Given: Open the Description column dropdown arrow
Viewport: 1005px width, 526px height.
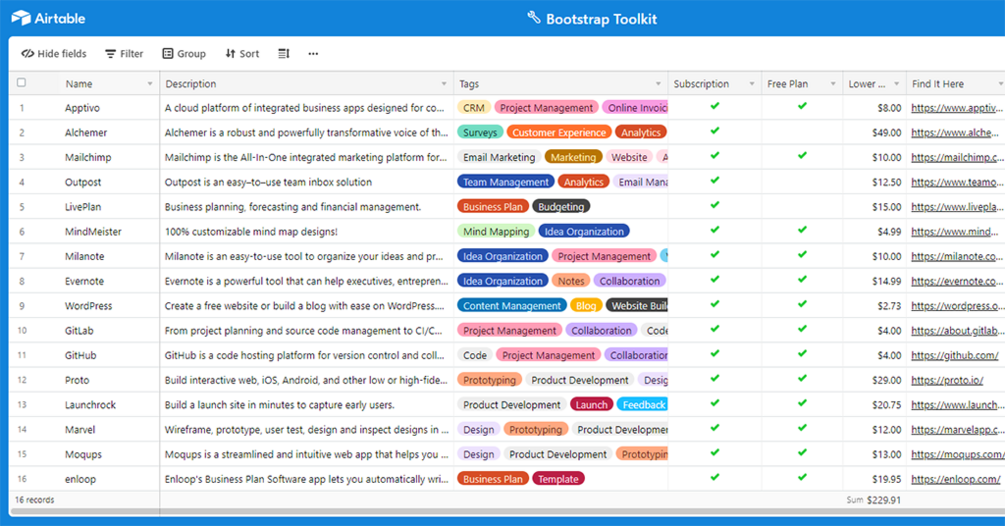Looking at the screenshot, I should (444, 84).
